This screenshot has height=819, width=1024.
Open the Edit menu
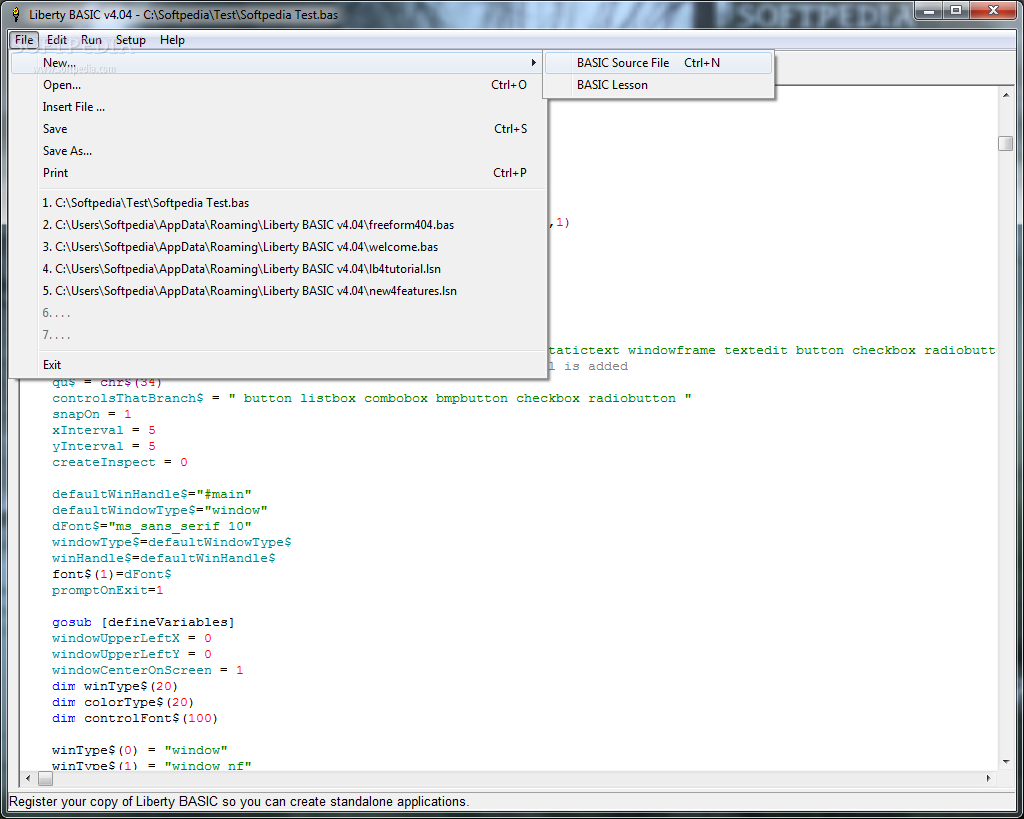click(57, 40)
